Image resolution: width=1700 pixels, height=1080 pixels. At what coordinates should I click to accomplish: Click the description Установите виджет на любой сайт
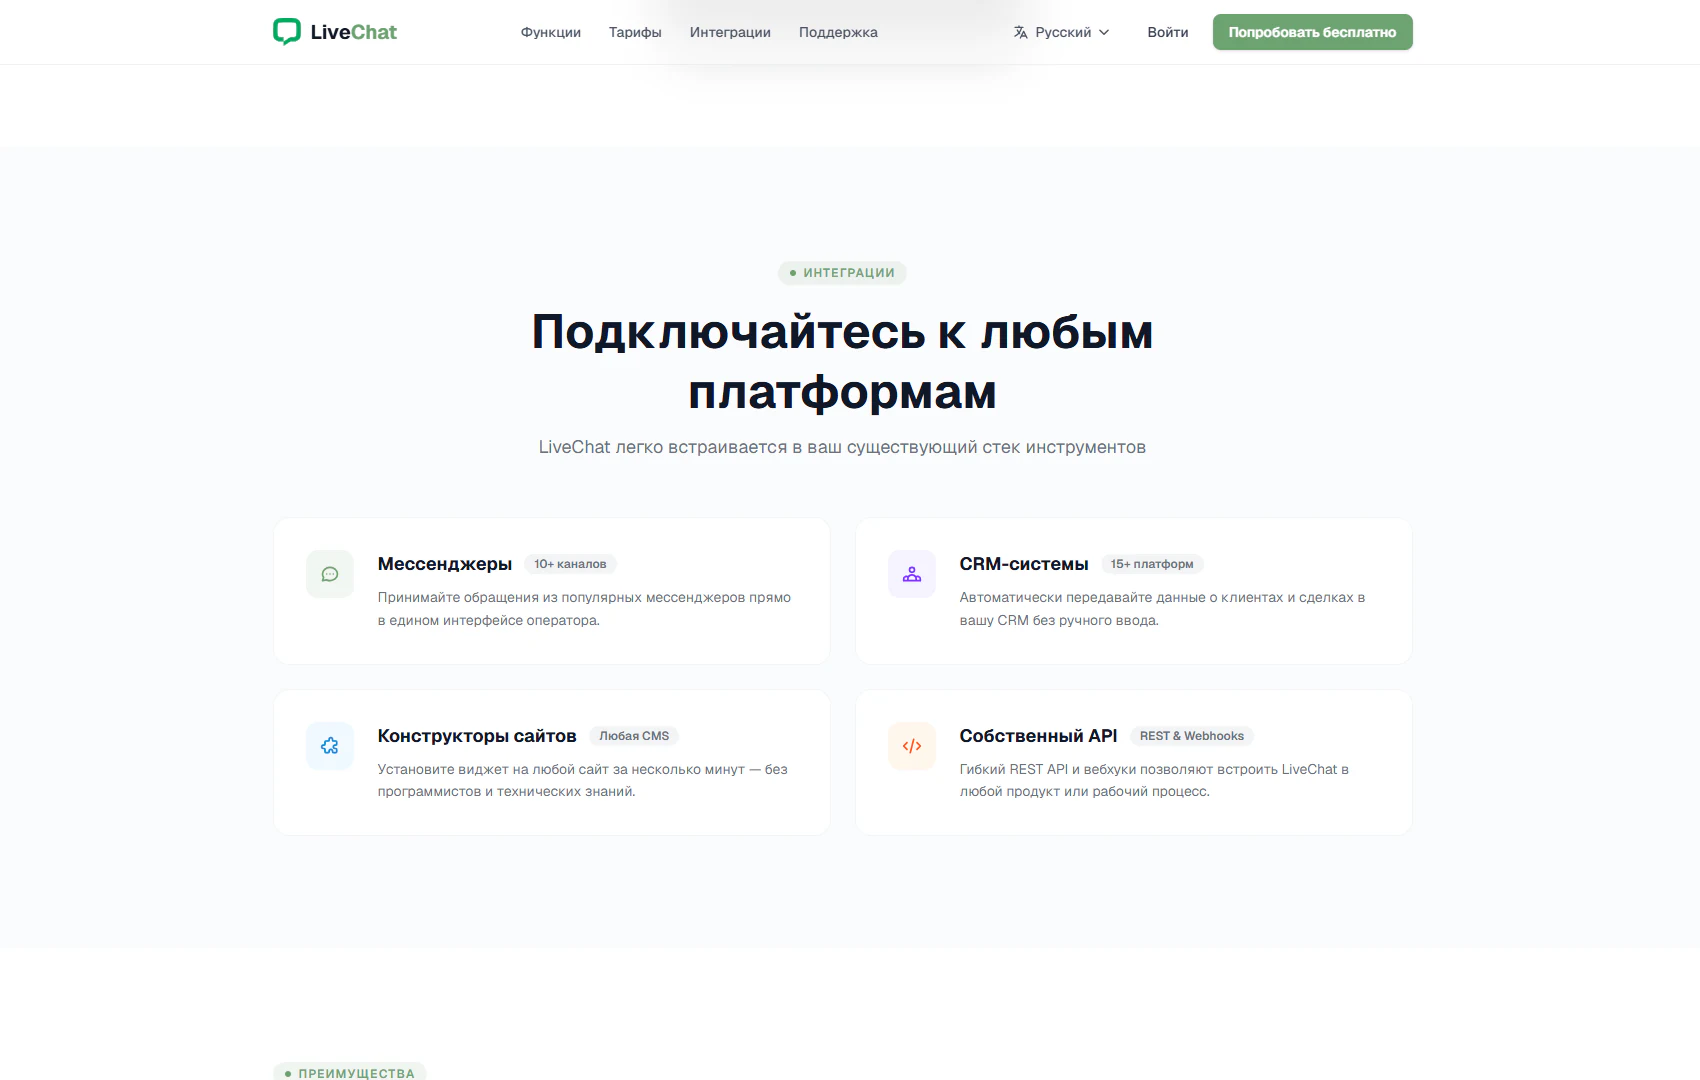pos(583,780)
